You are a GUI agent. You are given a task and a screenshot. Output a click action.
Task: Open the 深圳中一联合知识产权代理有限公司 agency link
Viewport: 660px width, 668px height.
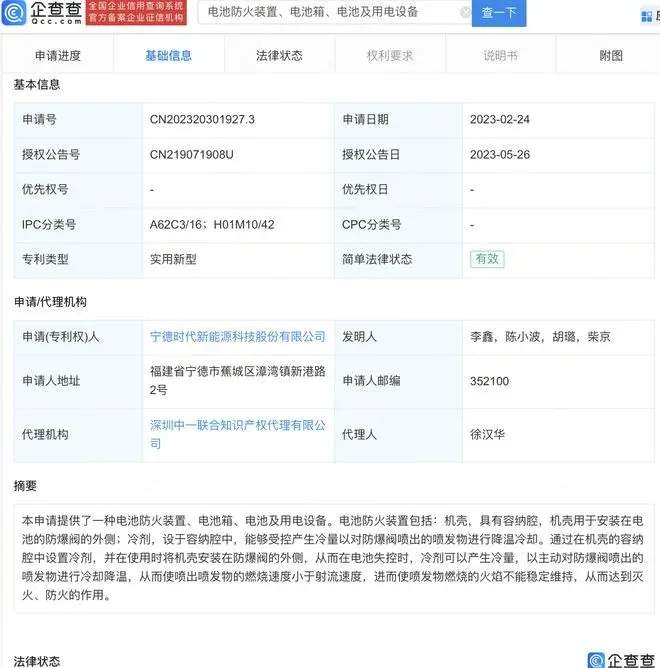click(x=237, y=434)
